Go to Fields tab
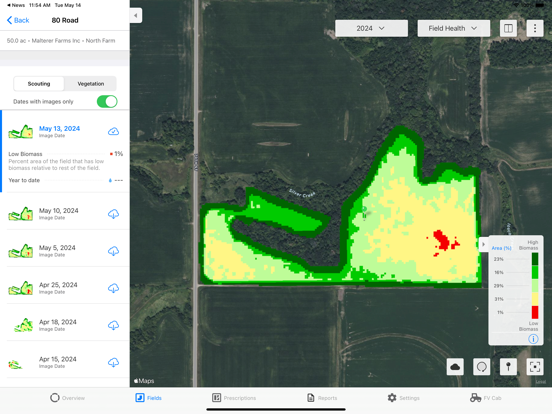552x414 pixels. tap(148, 398)
